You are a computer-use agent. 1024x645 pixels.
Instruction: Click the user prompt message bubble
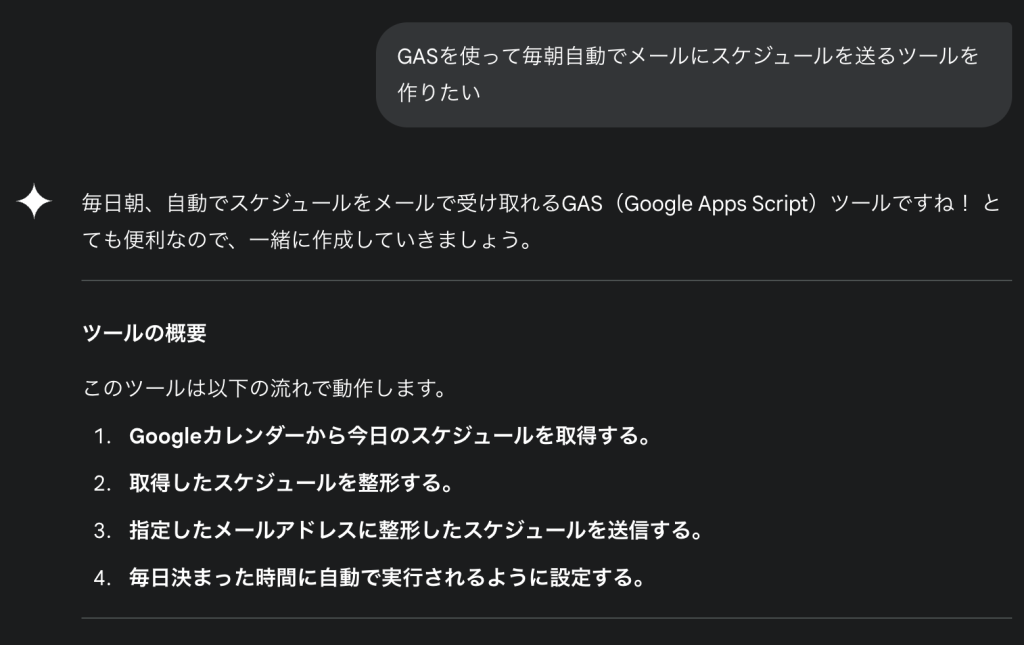693,75
